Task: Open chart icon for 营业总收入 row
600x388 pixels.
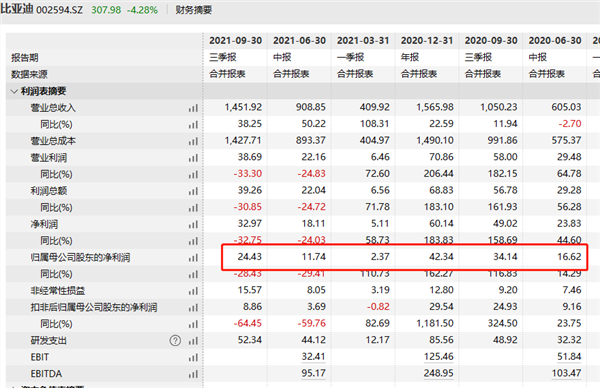Action: pos(193,108)
